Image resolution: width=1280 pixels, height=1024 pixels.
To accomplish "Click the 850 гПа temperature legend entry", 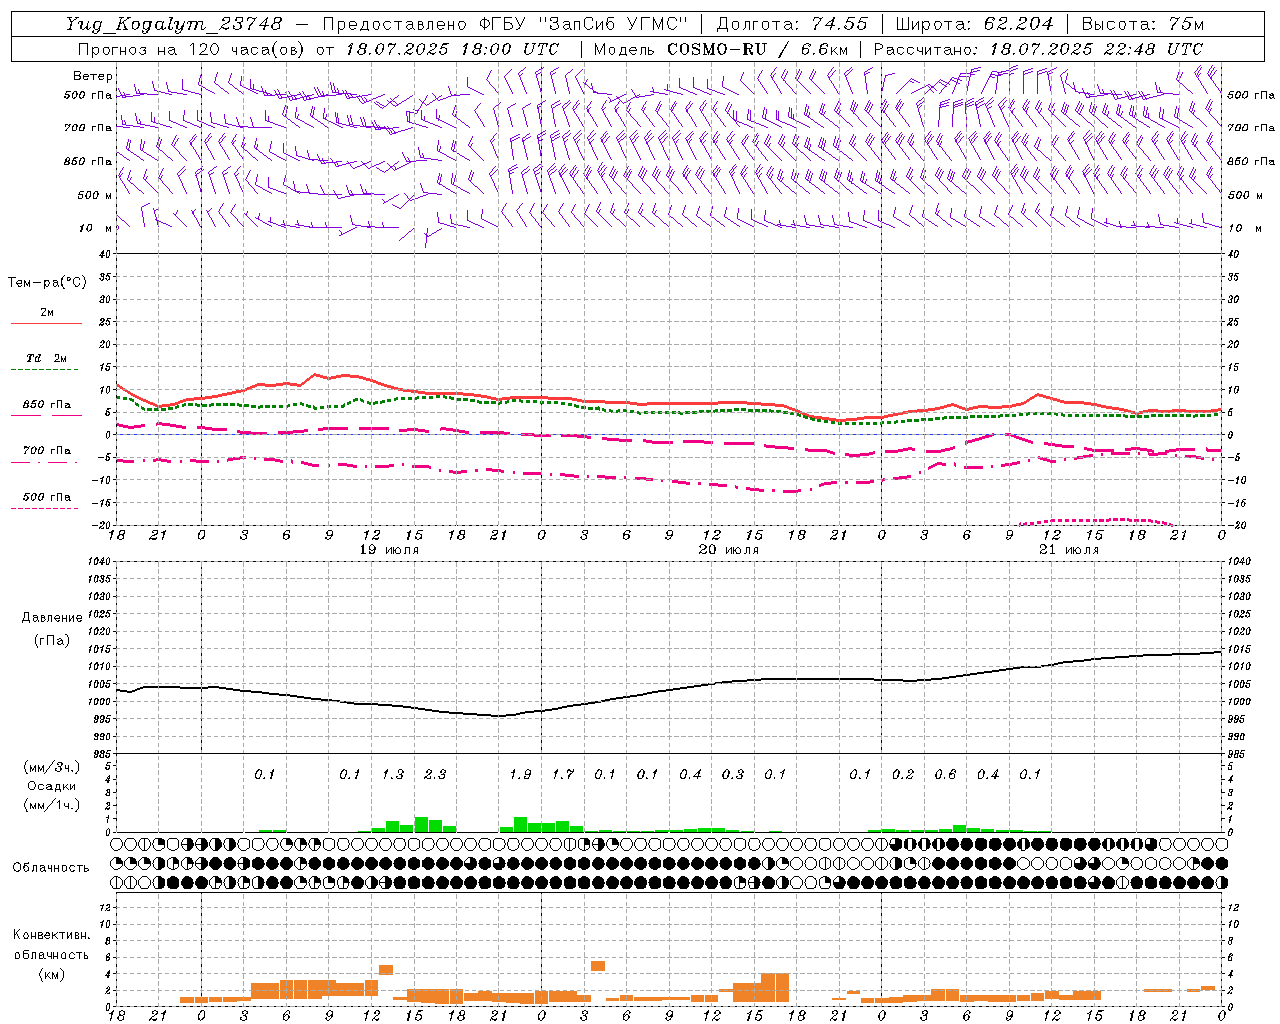I will [x=47, y=405].
